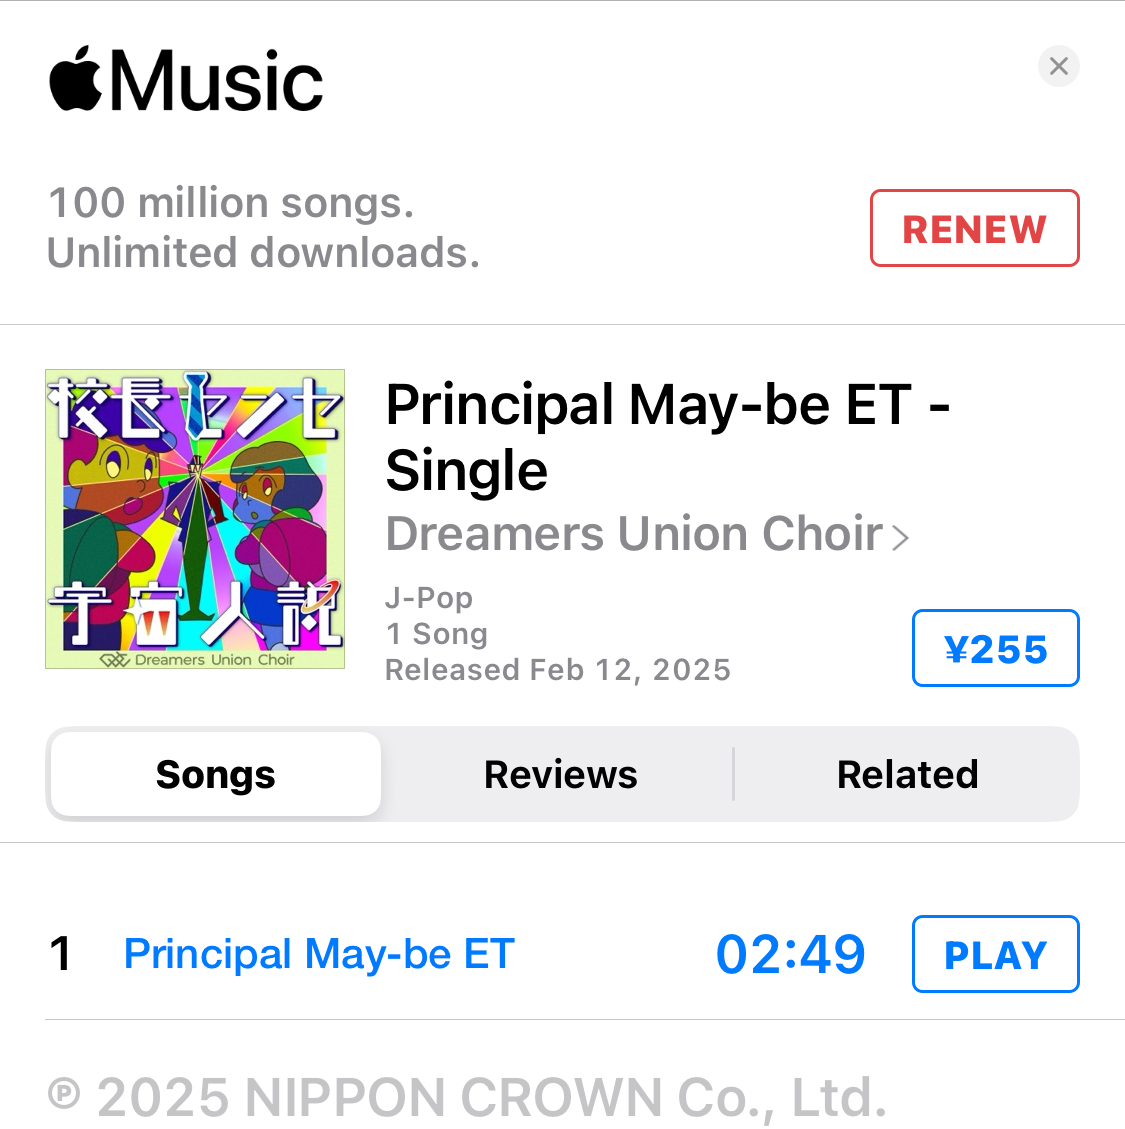Switch to the Related tab
Image resolution: width=1125 pixels, height=1129 pixels.
click(x=907, y=774)
